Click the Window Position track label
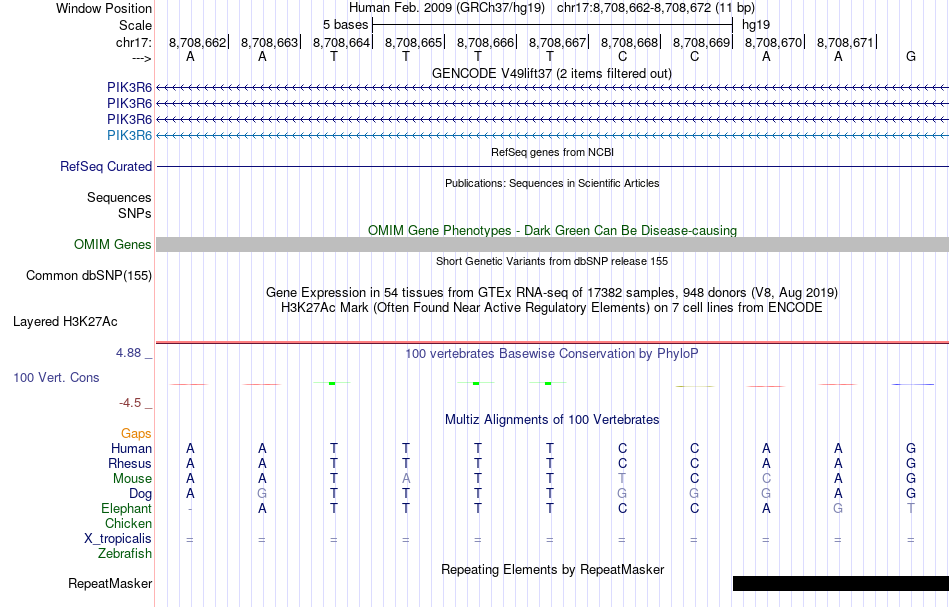Screen dimensions: 950x607 [104, 8]
